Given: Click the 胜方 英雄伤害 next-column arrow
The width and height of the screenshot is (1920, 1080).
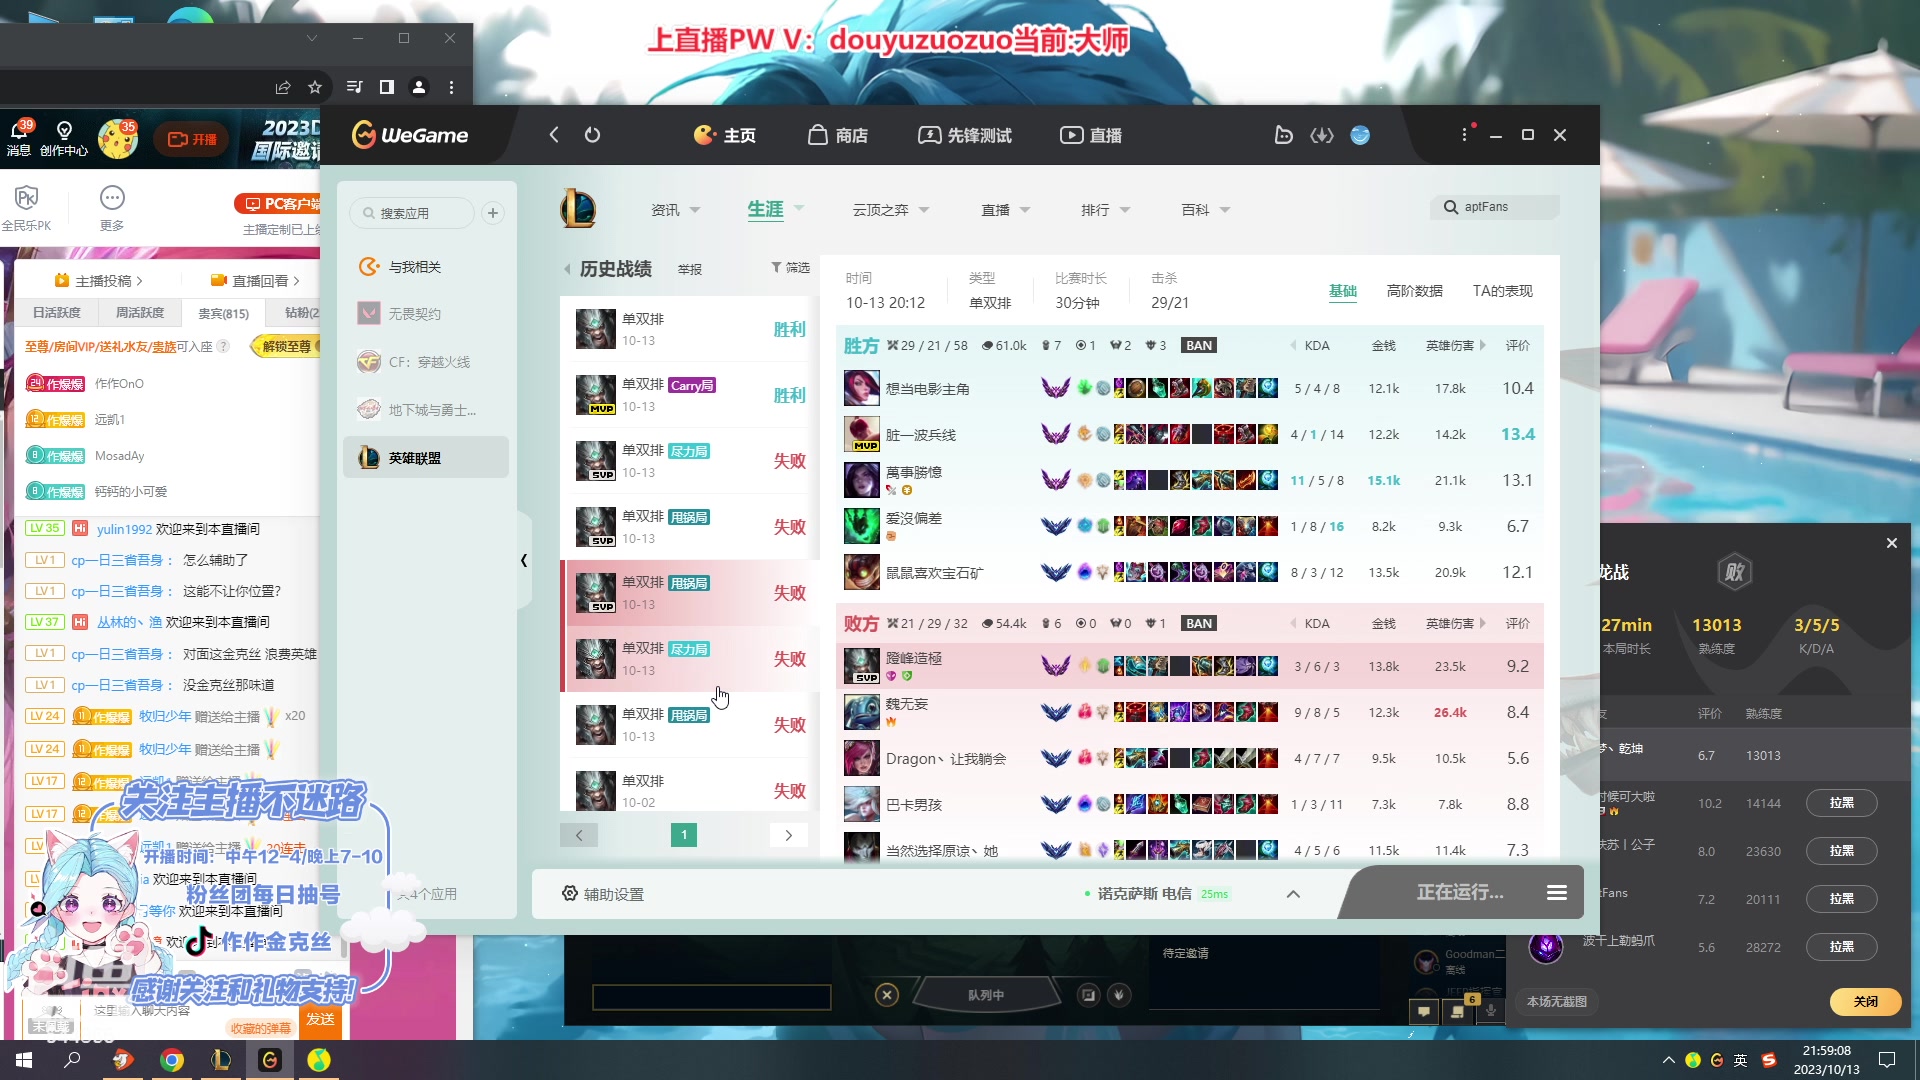Looking at the screenshot, I should [x=1483, y=345].
